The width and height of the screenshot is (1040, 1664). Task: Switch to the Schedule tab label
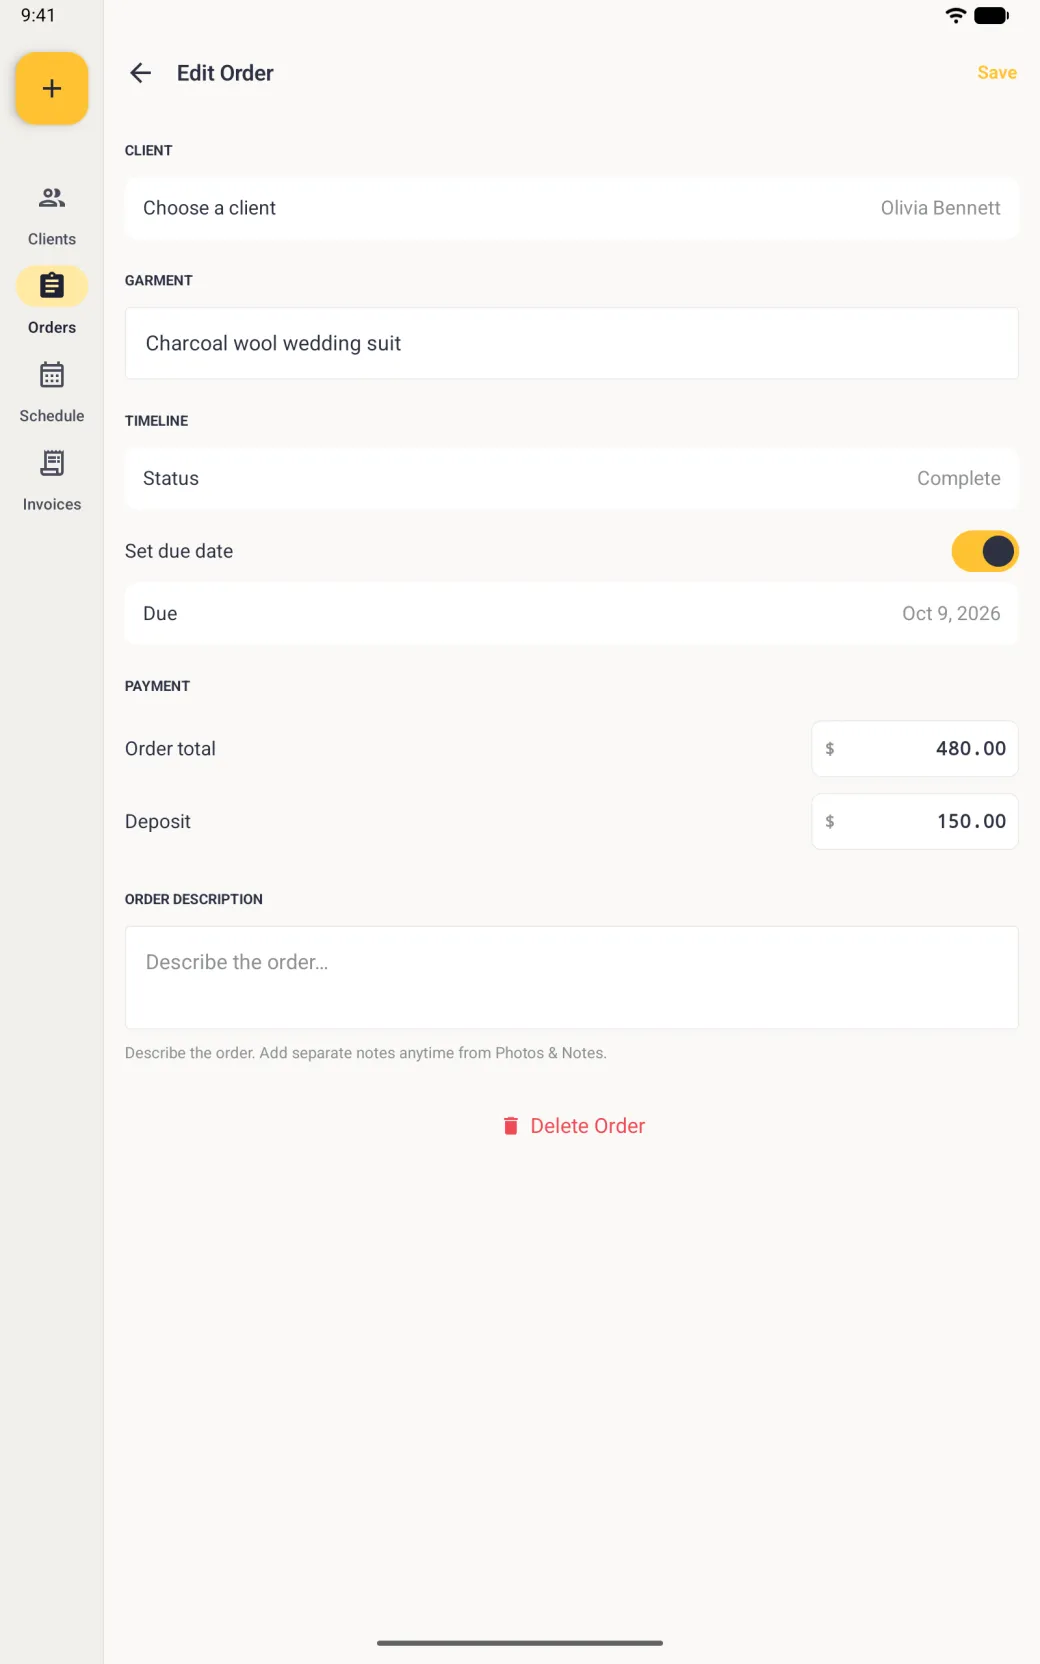point(52,416)
